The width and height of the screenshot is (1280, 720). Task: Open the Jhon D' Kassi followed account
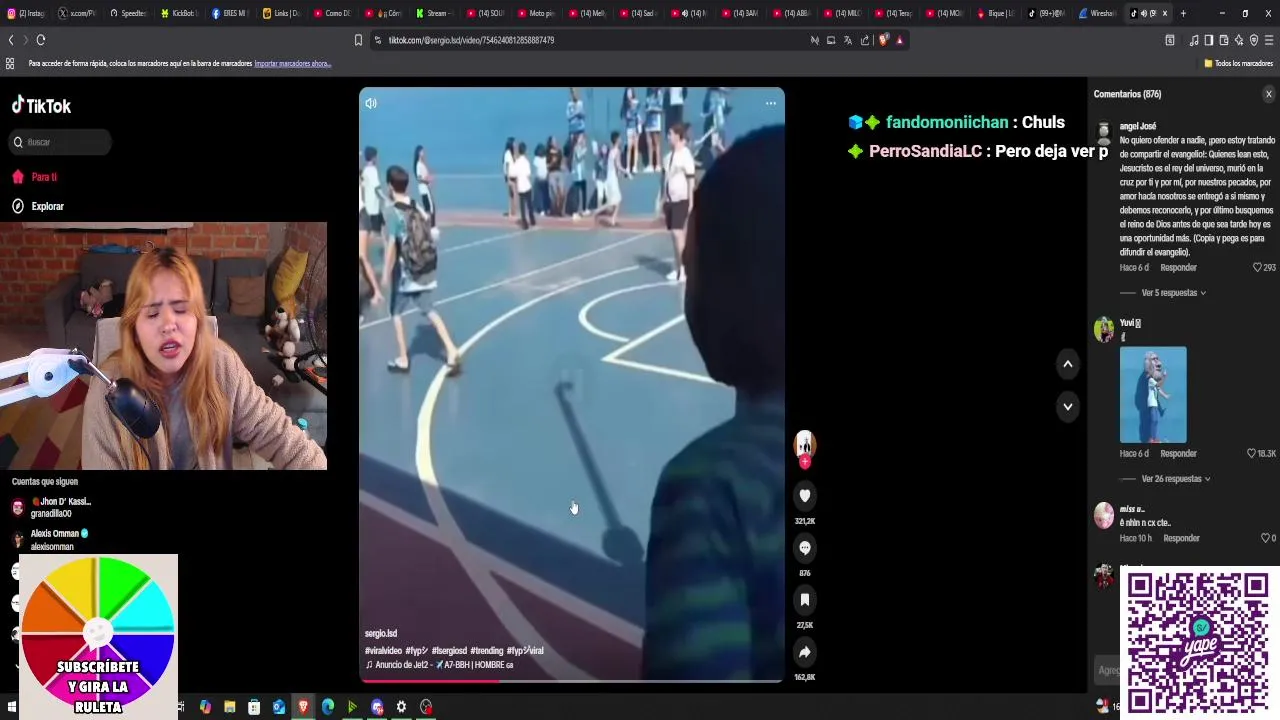50,507
